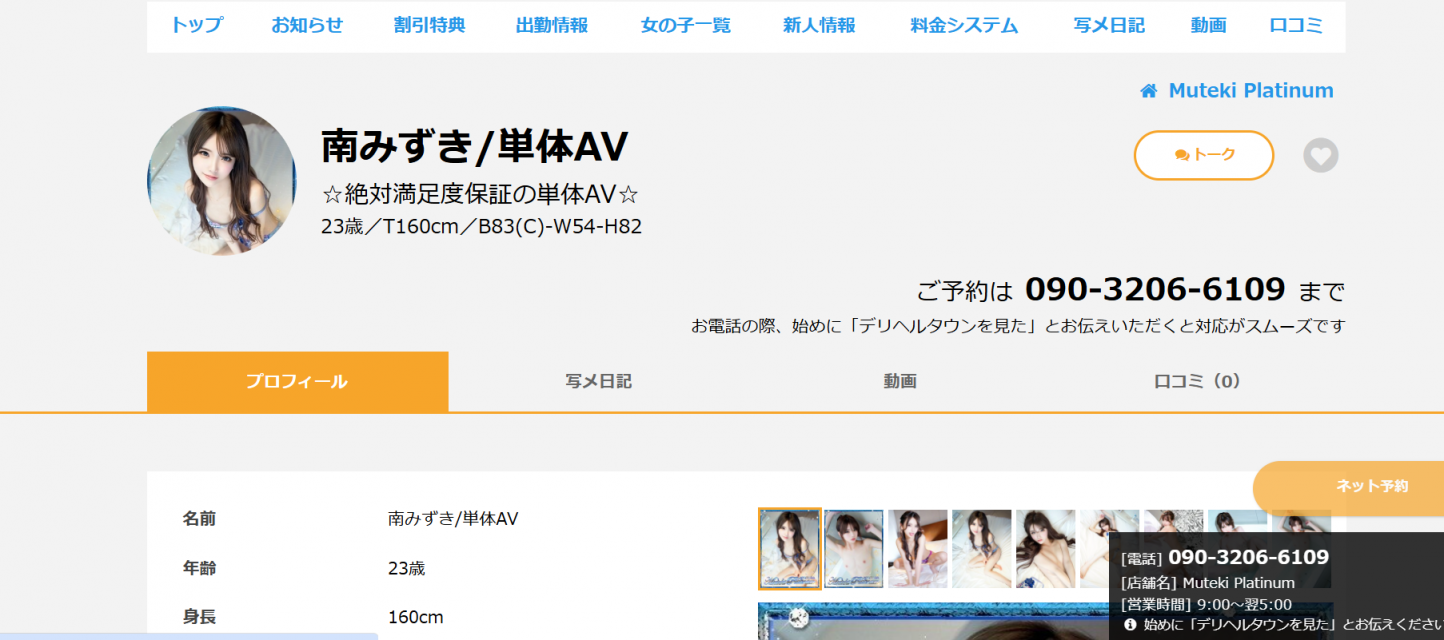Go to 写メ日記 in top navigation
This screenshot has width=1444, height=640.
1109,26
